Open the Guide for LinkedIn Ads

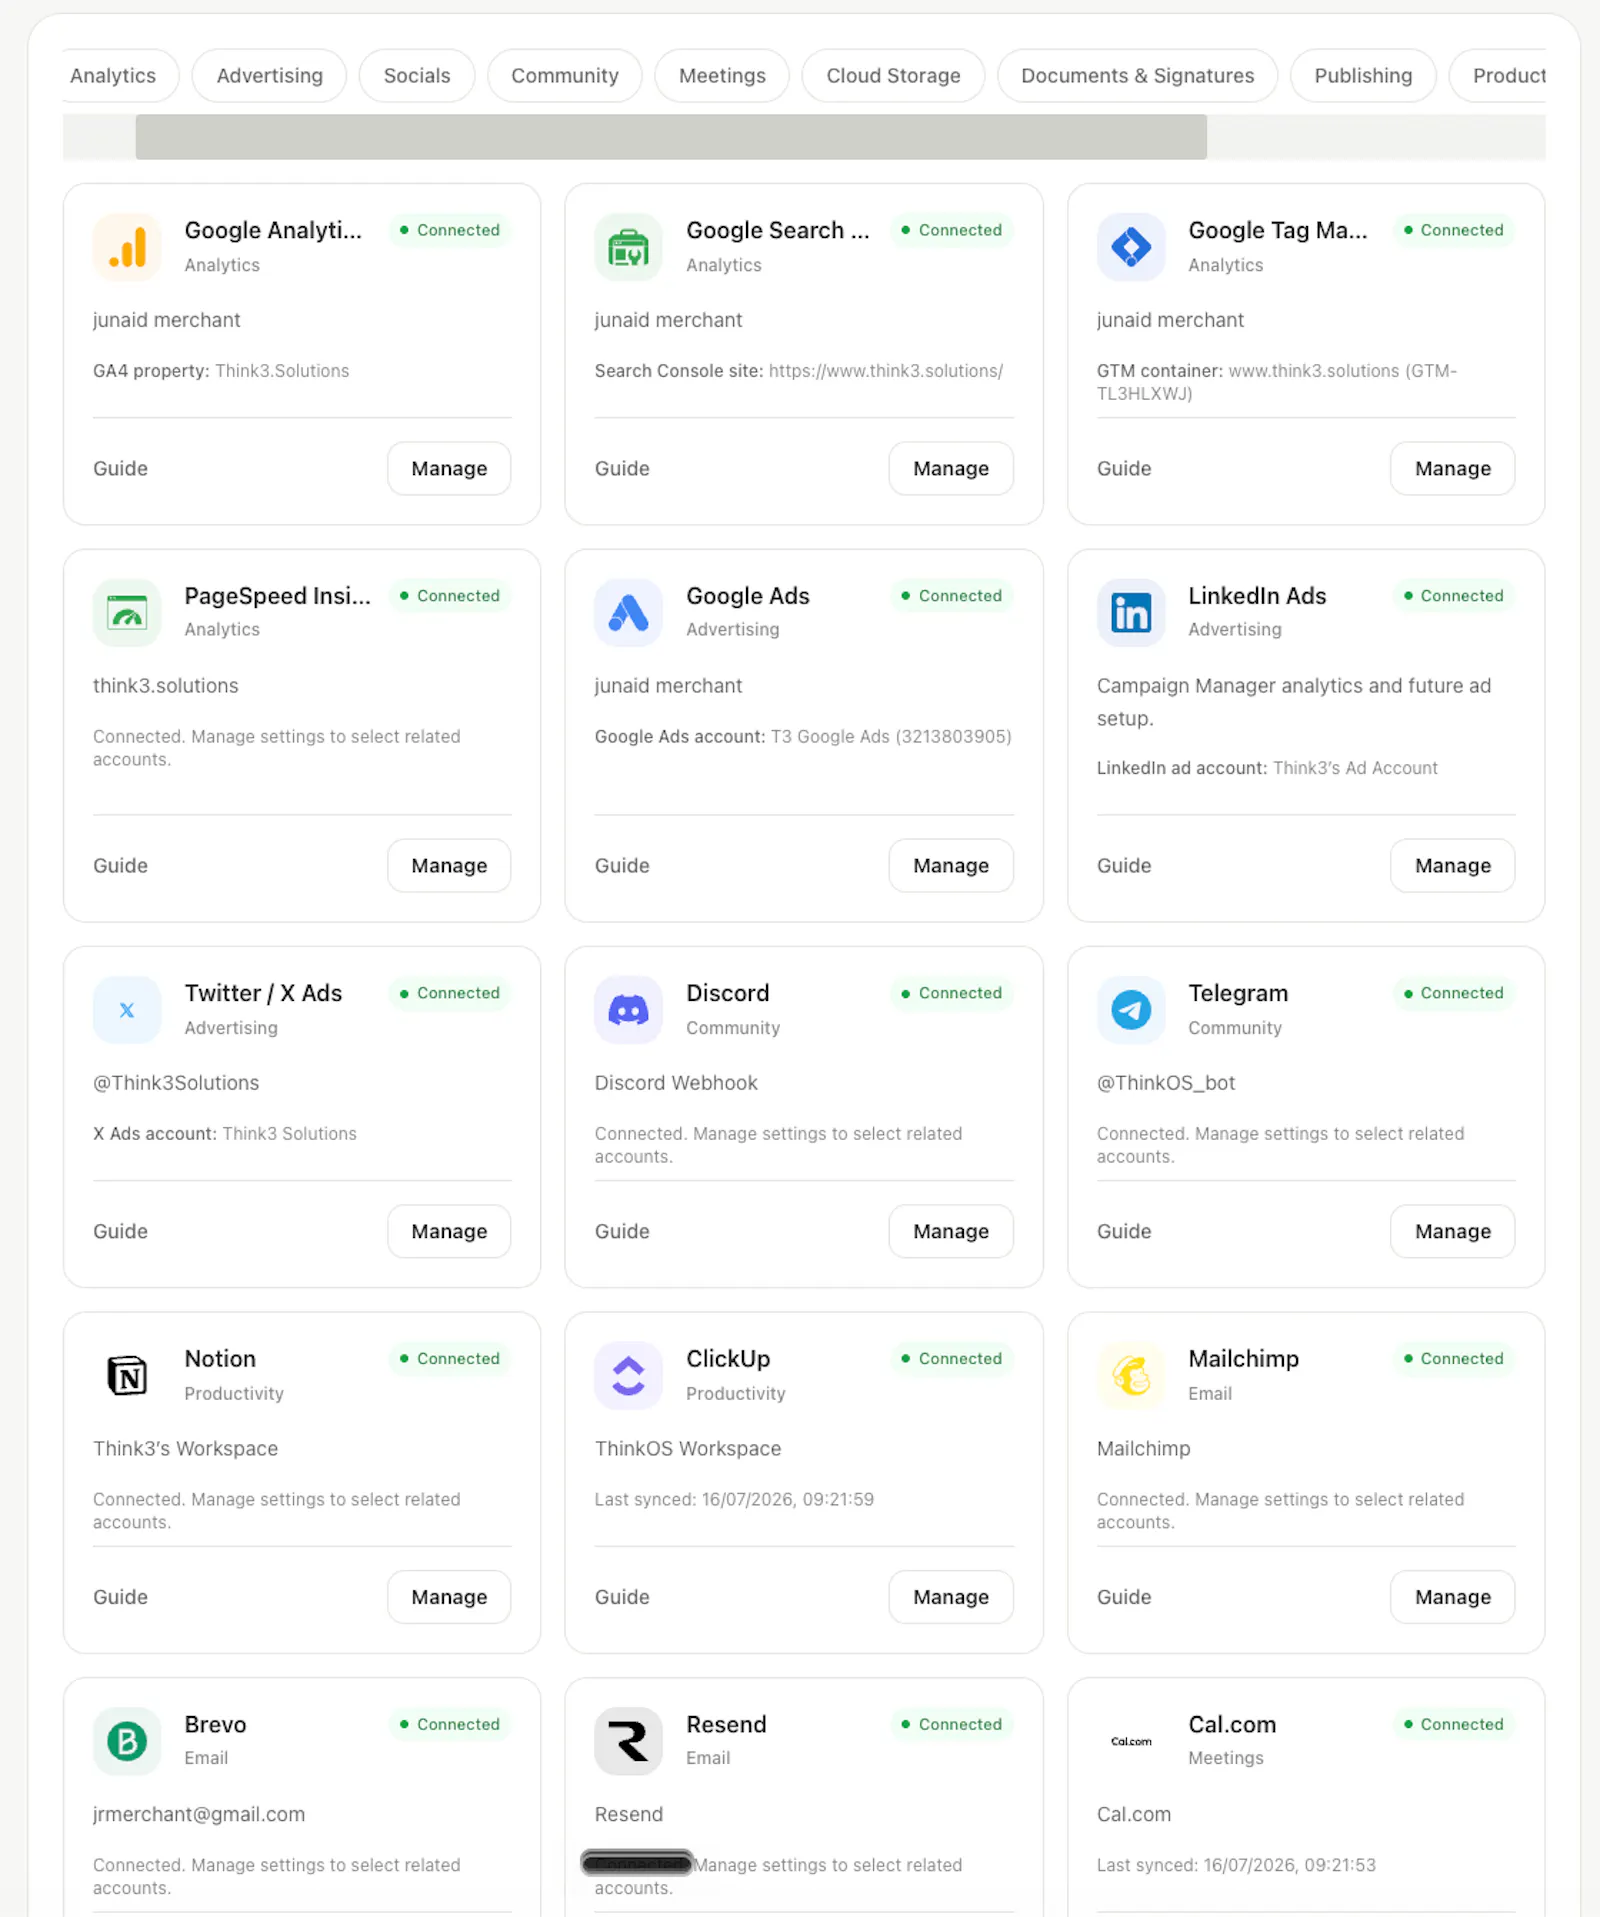tap(1124, 865)
